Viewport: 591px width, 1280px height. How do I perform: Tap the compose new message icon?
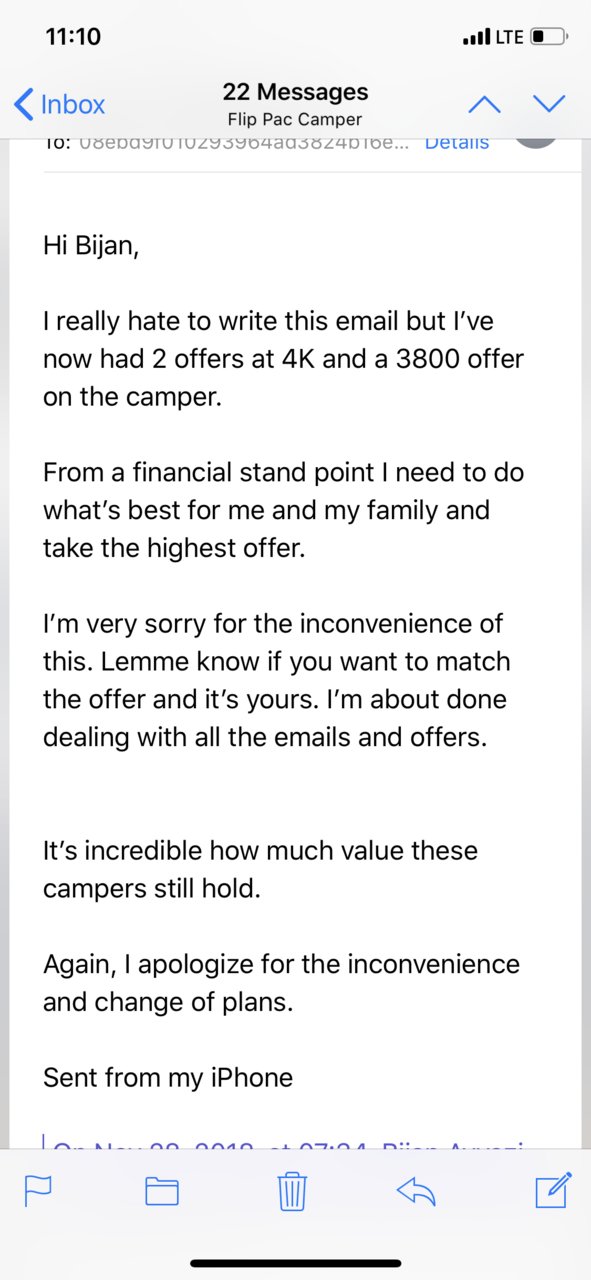[553, 1188]
